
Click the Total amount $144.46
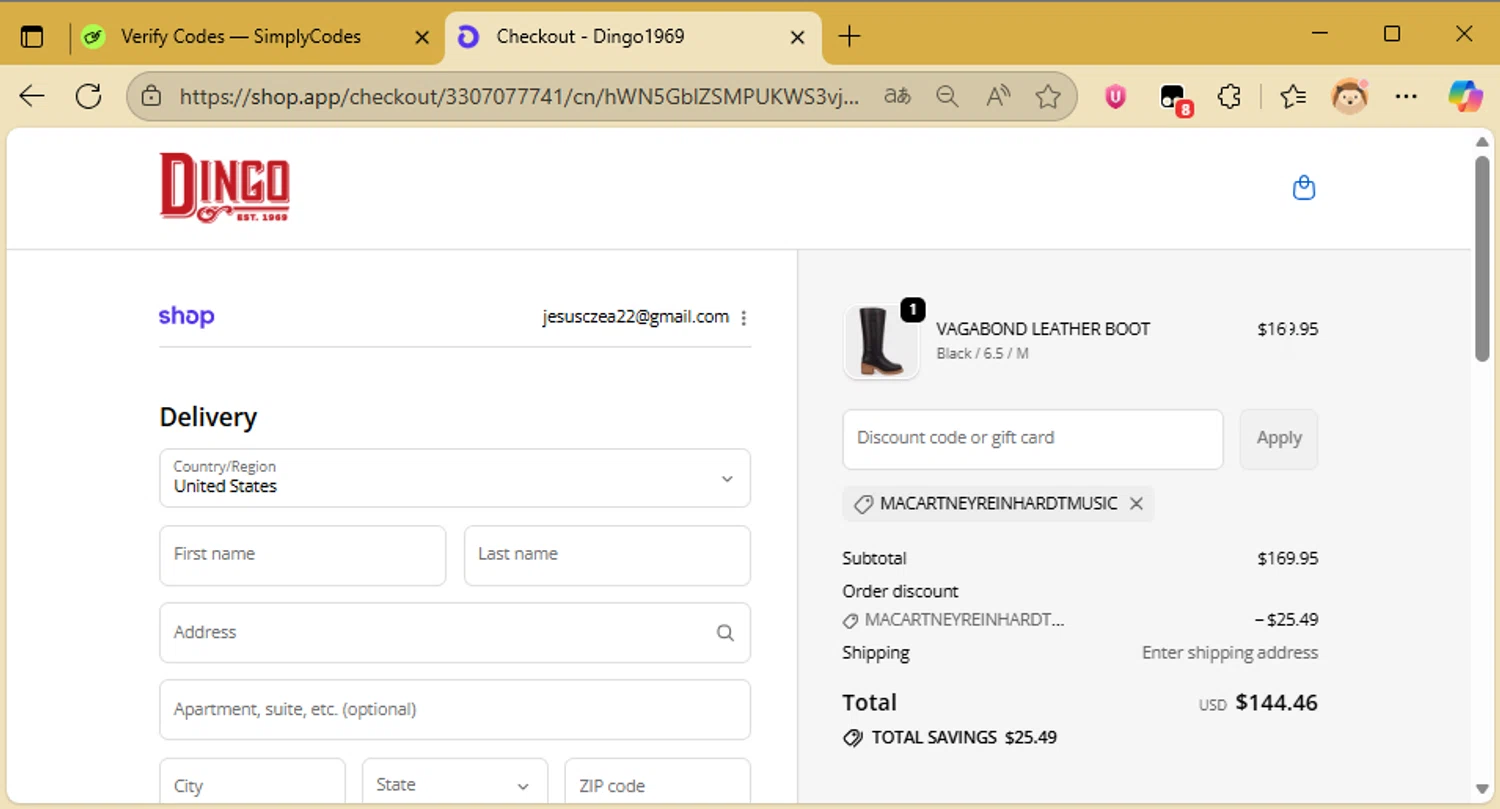click(1277, 702)
